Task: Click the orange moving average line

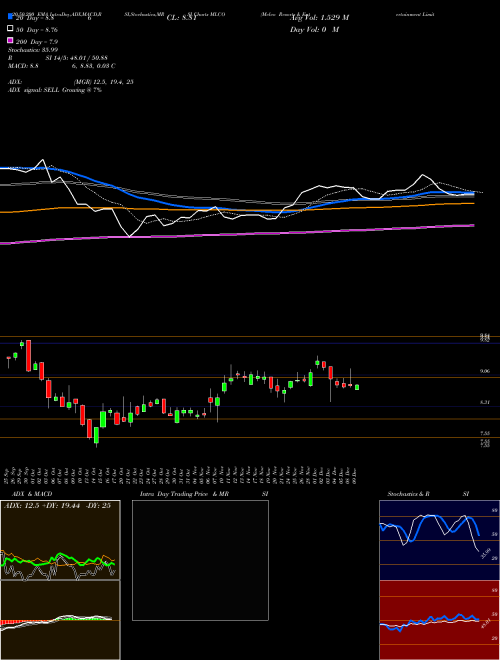Action: pyautogui.click(x=237, y=208)
